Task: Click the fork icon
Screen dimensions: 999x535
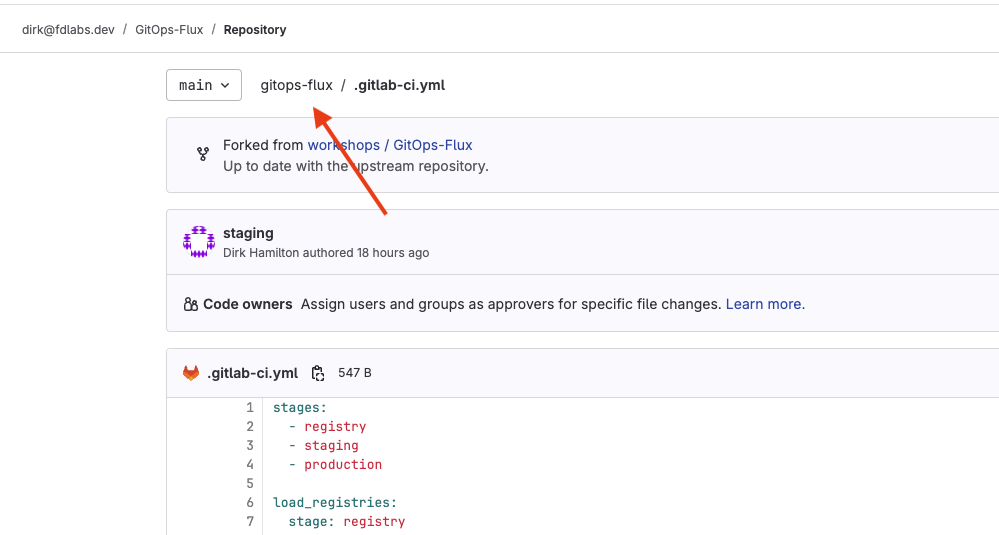Action: (203, 154)
